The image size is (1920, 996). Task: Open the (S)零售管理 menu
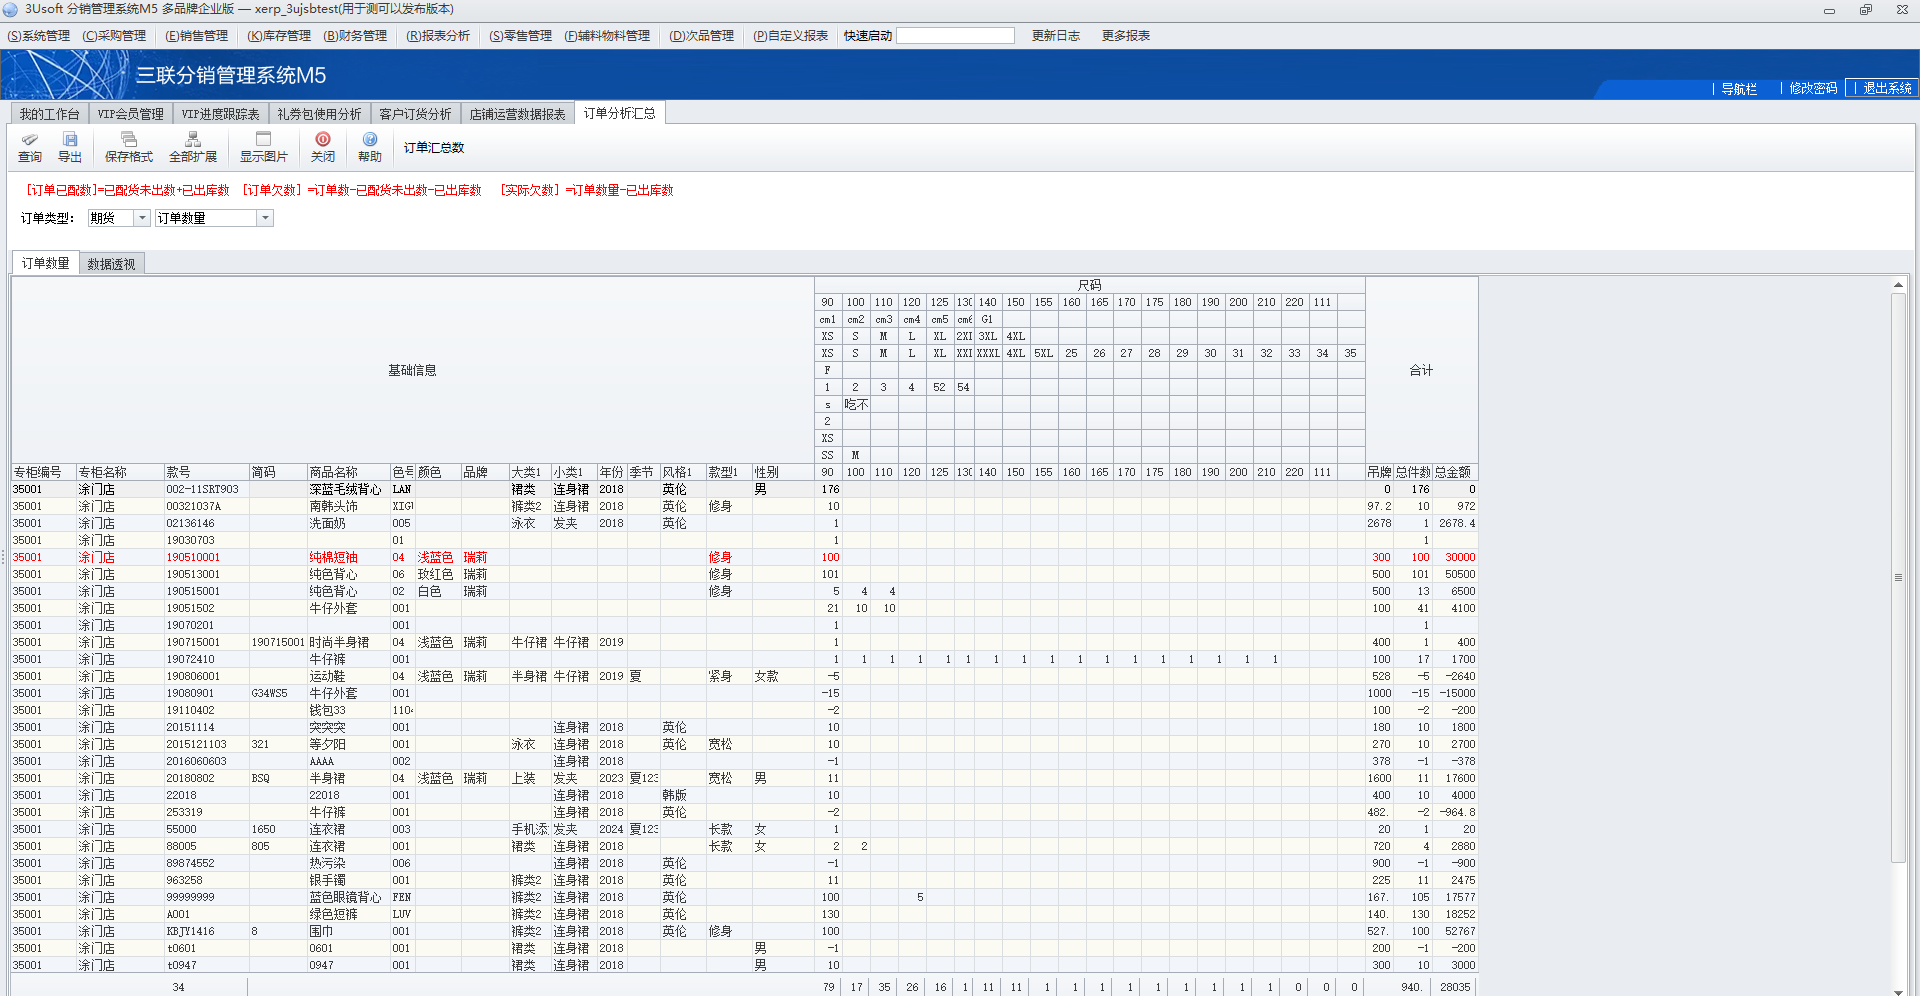[x=520, y=36]
